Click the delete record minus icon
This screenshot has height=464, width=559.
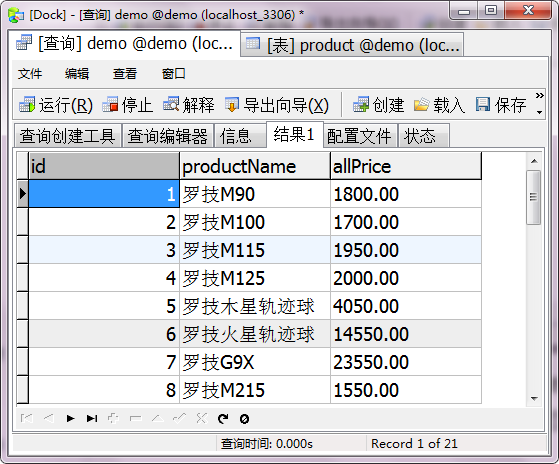pyautogui.click(x=136, y=418)
